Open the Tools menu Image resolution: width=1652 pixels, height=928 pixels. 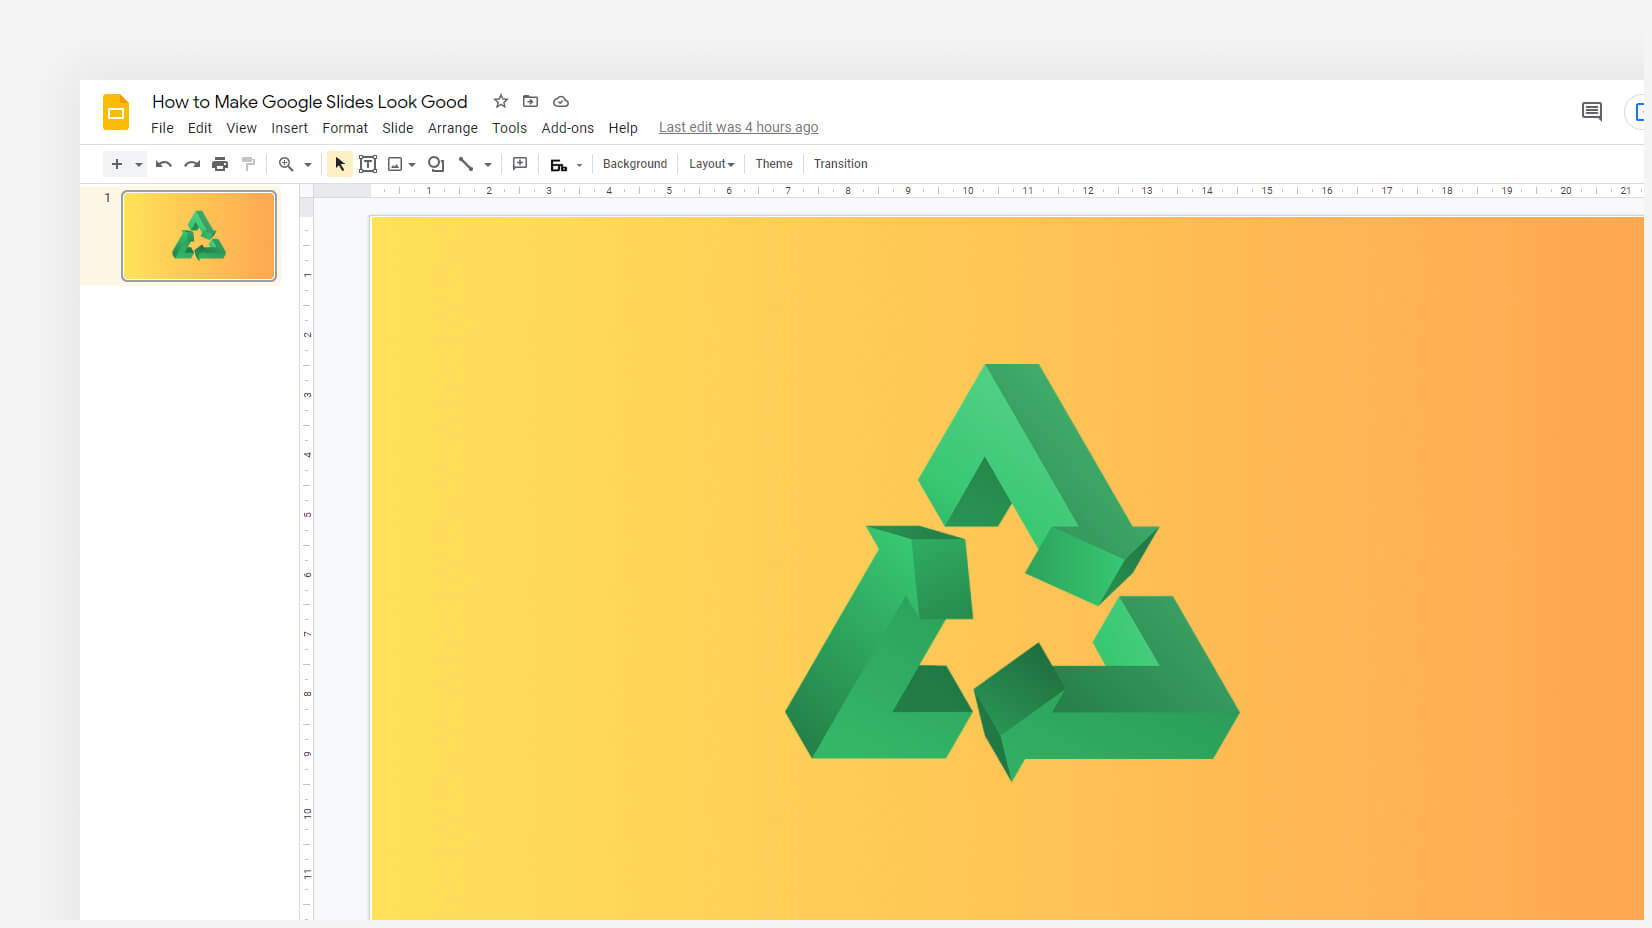pos(509,128)
